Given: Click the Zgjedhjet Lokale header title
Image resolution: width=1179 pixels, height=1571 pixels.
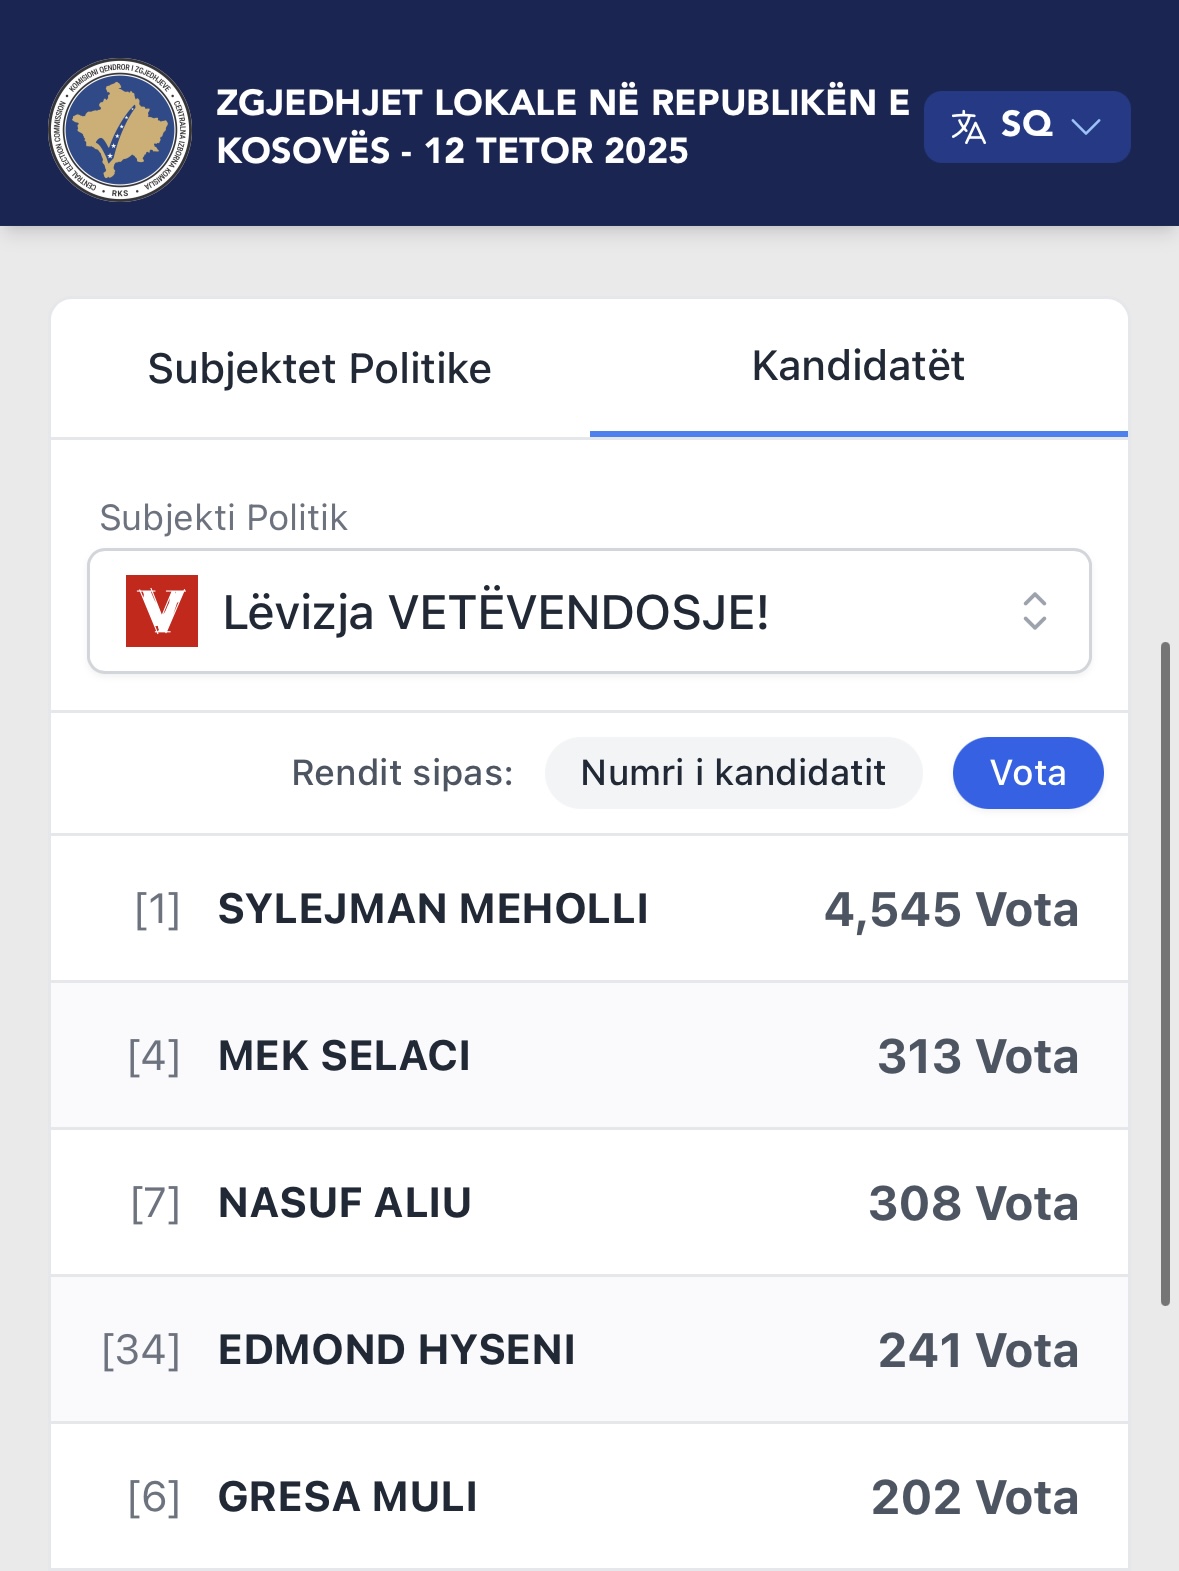Looking at the screenshot, I should click(x=562, y=127).
